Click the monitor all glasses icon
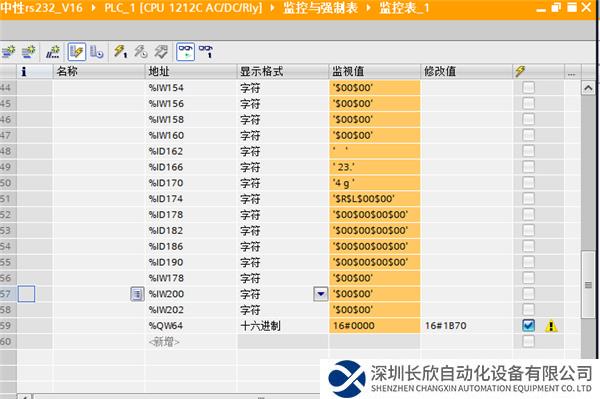This screenshot has height=399, width=600. pos(185,52)
